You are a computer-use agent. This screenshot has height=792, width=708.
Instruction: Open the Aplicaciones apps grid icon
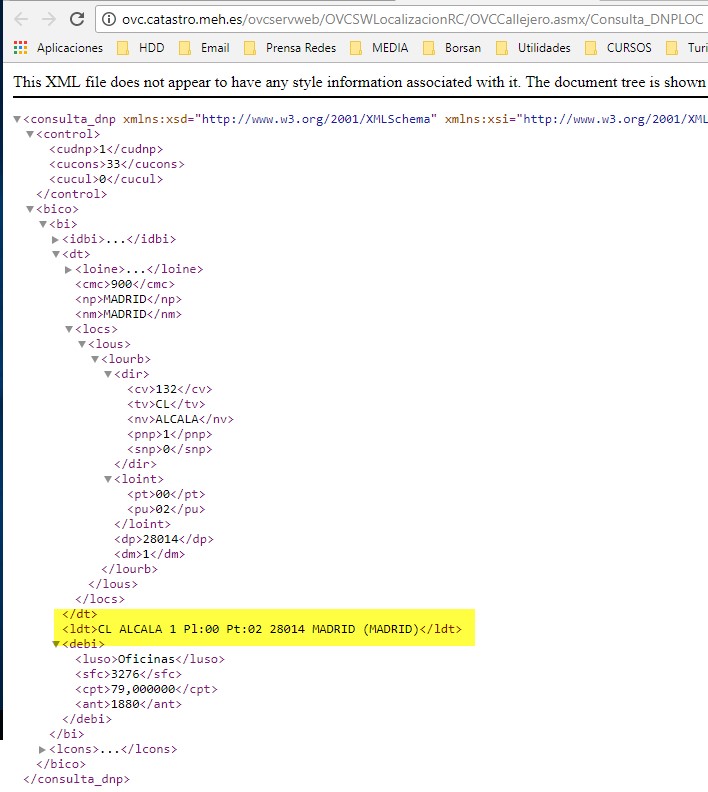[20, 47]
